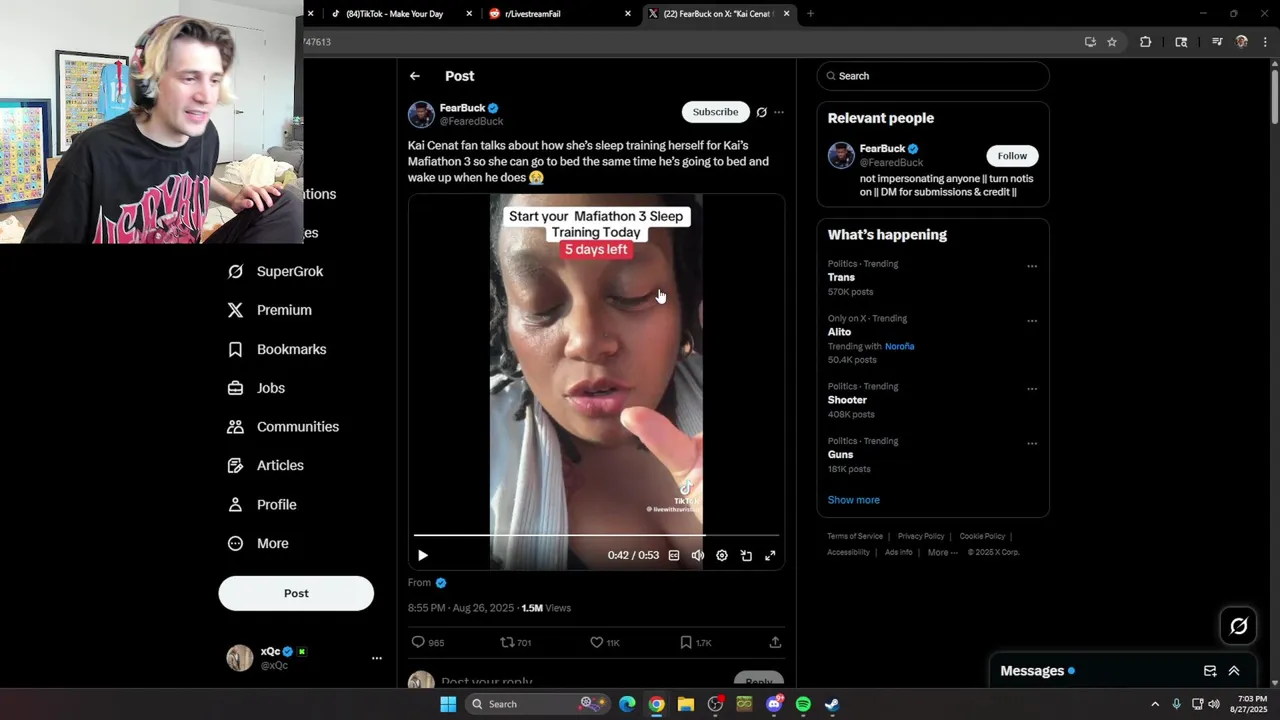Open Profile in sidebar
The image size is (1280, 720).
[x=263, y=505]
